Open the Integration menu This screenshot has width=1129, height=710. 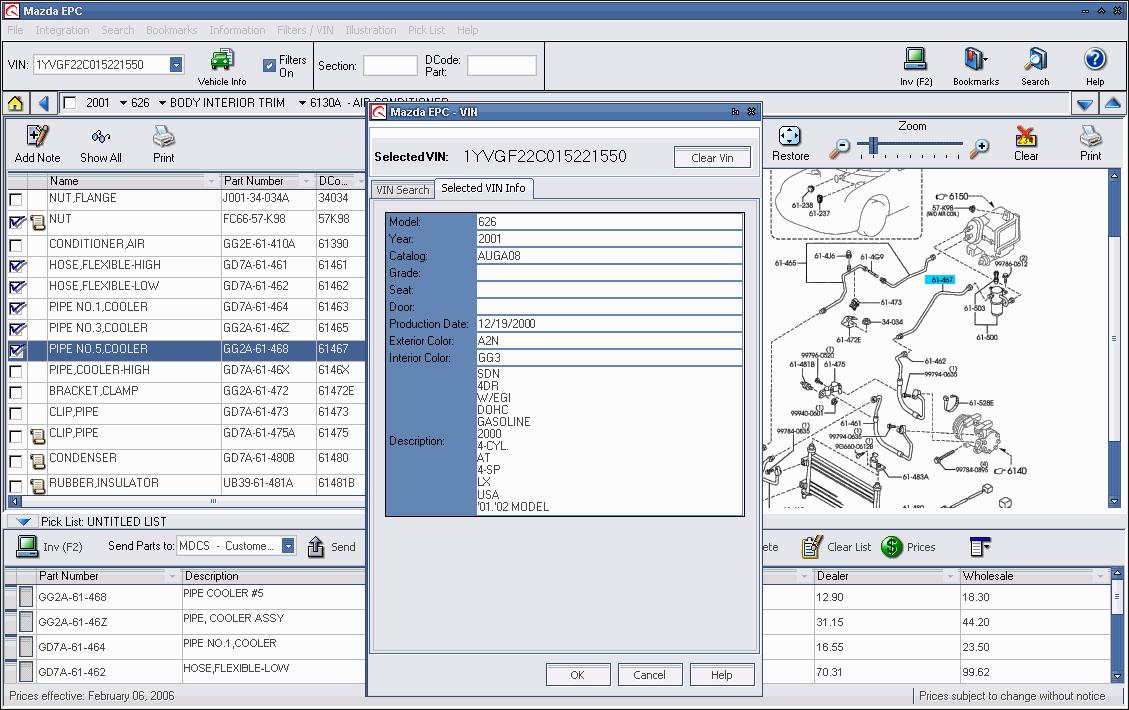[62, 30]
